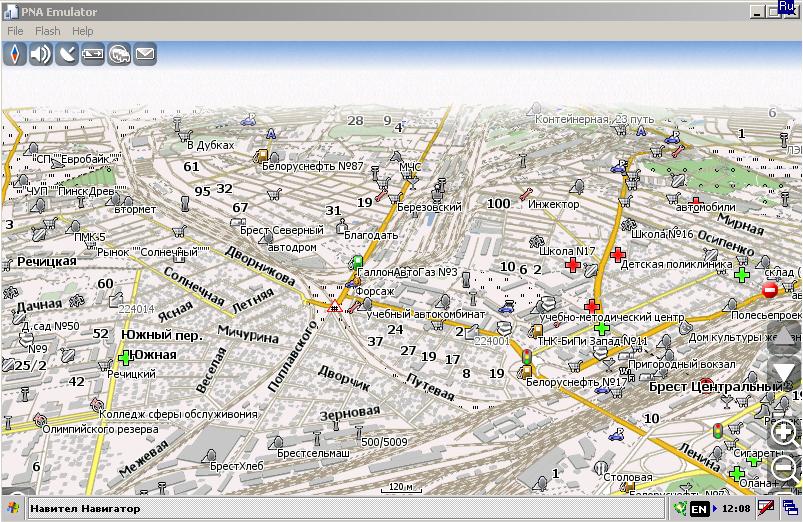Select the Зерновая street name
This screenshot has width=803, height=522.
[350, 413]
